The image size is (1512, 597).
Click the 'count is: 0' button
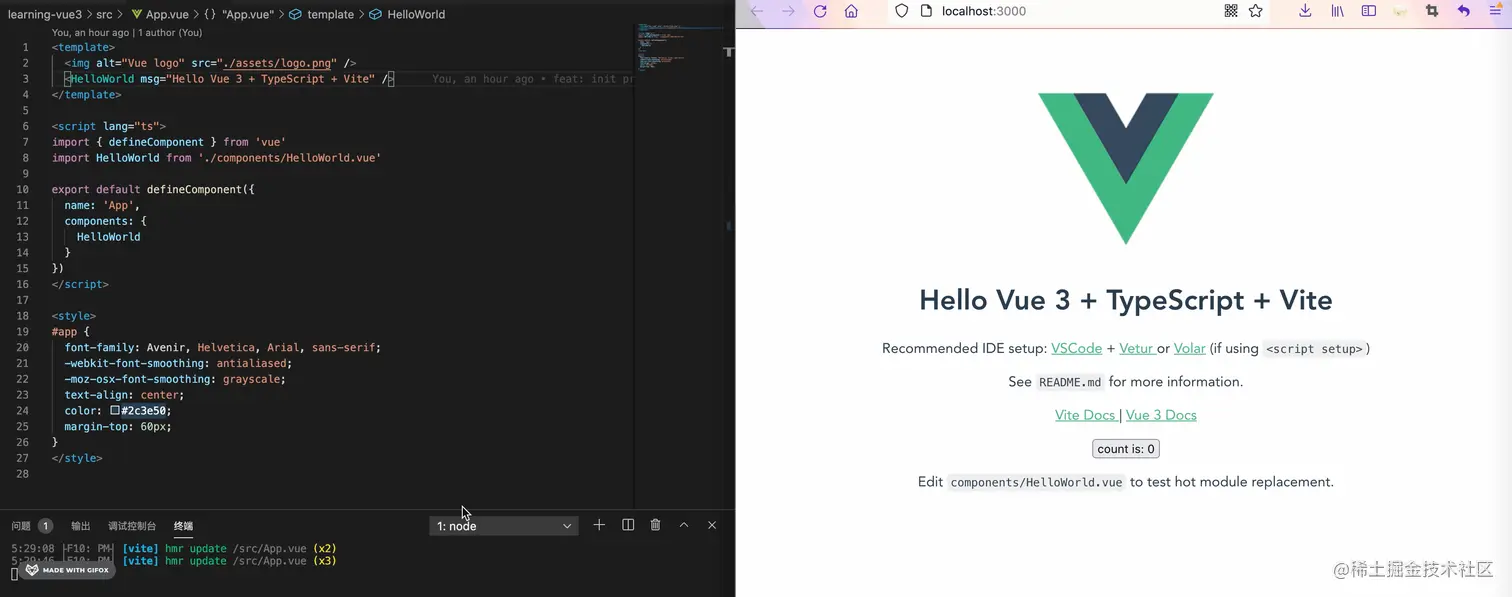[1126, 449]
